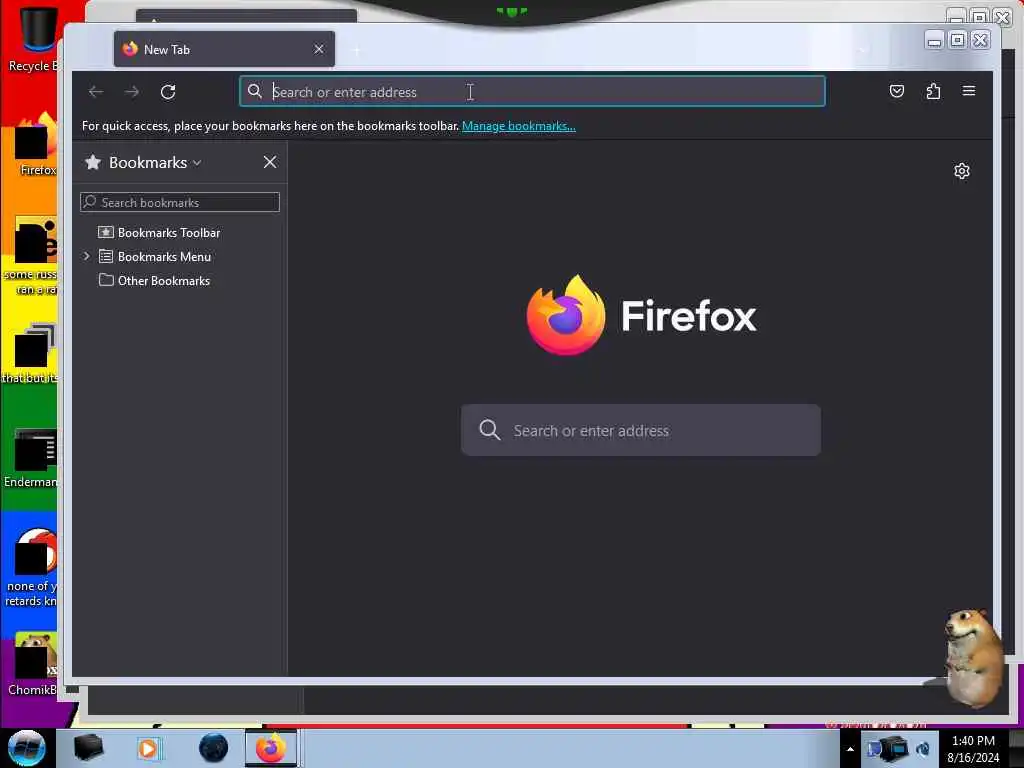1024x768 pixels.
Task: Select the Recycle Bin desktop icon
Action: pos(33,39)
